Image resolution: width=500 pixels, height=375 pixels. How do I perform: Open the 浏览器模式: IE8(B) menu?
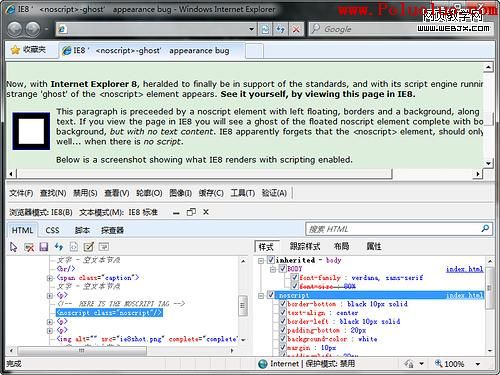coord(41,212)
